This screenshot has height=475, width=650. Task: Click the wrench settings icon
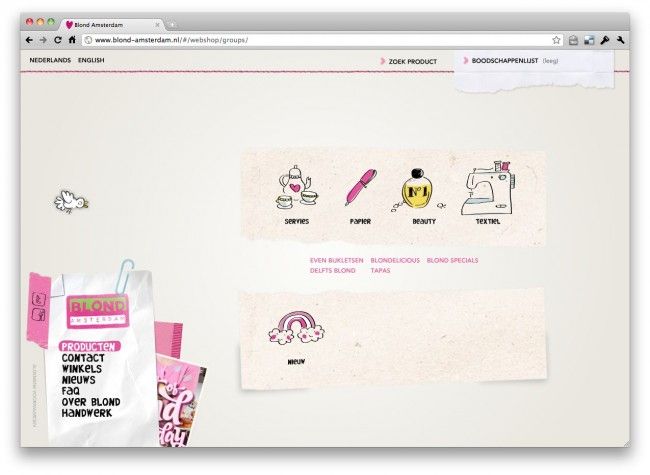point(621,40)
